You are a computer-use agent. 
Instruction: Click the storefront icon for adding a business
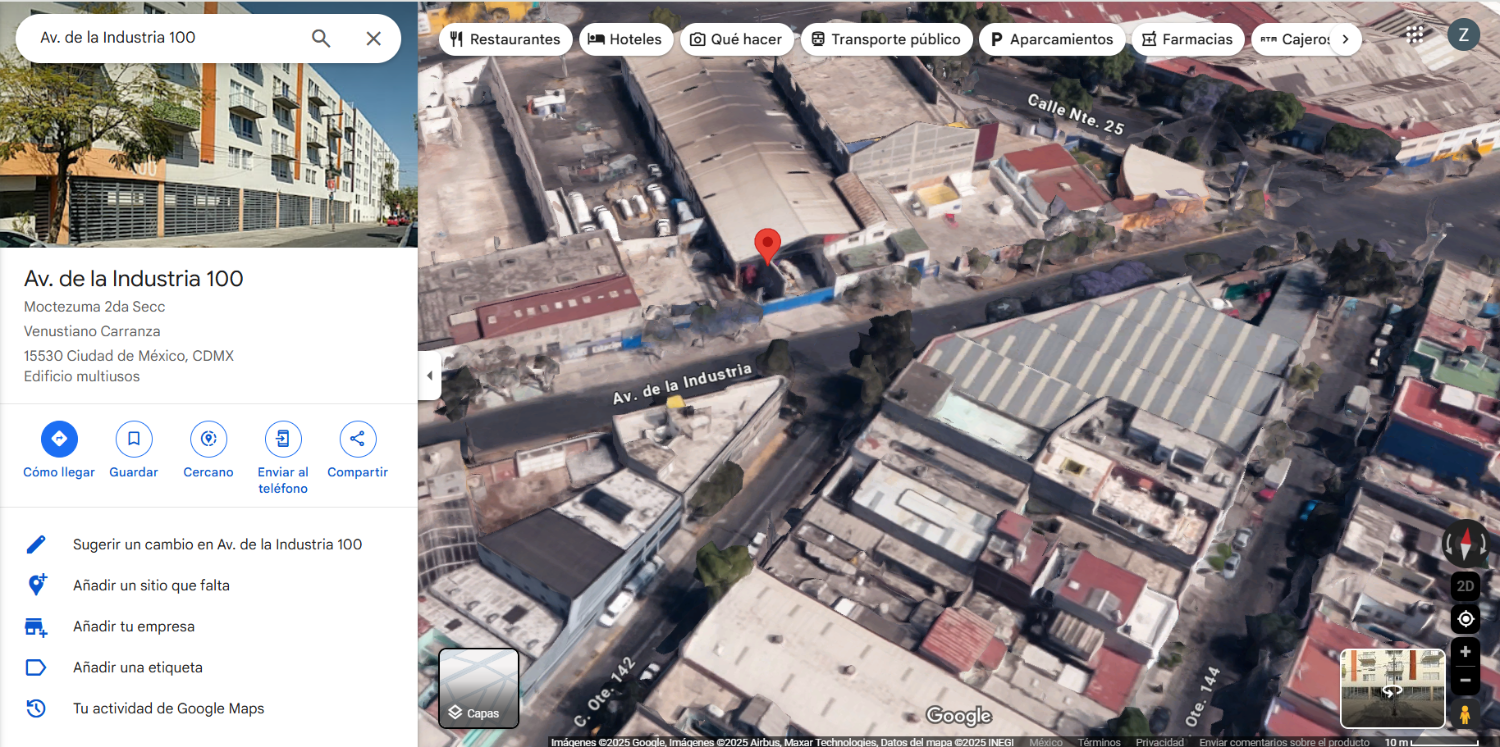pyautogui.click(x=36, y=627)
